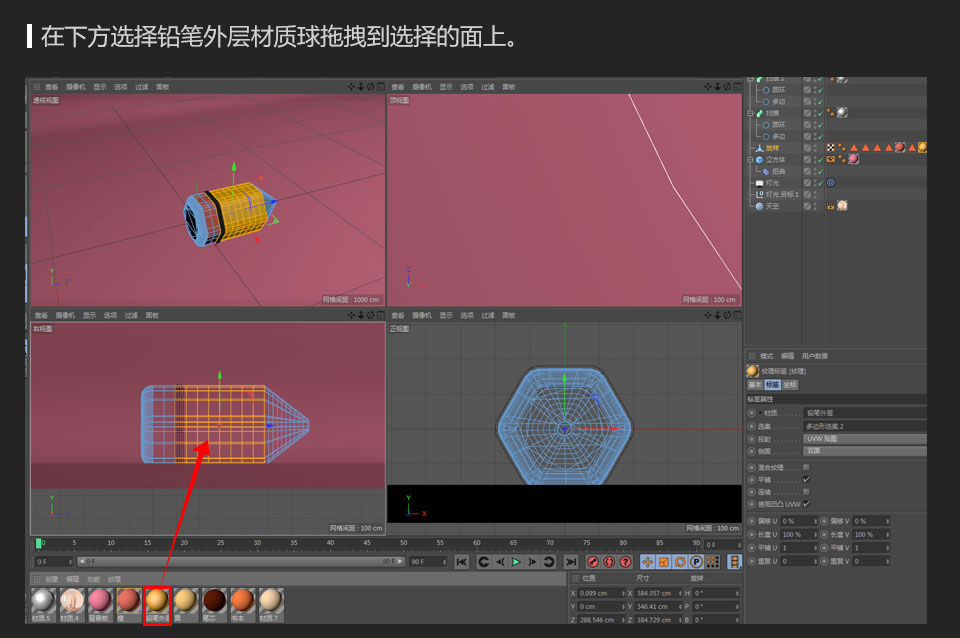Click the checkerboard alpha tag on 放样 row
960x638 pixels.
point(831,146)
